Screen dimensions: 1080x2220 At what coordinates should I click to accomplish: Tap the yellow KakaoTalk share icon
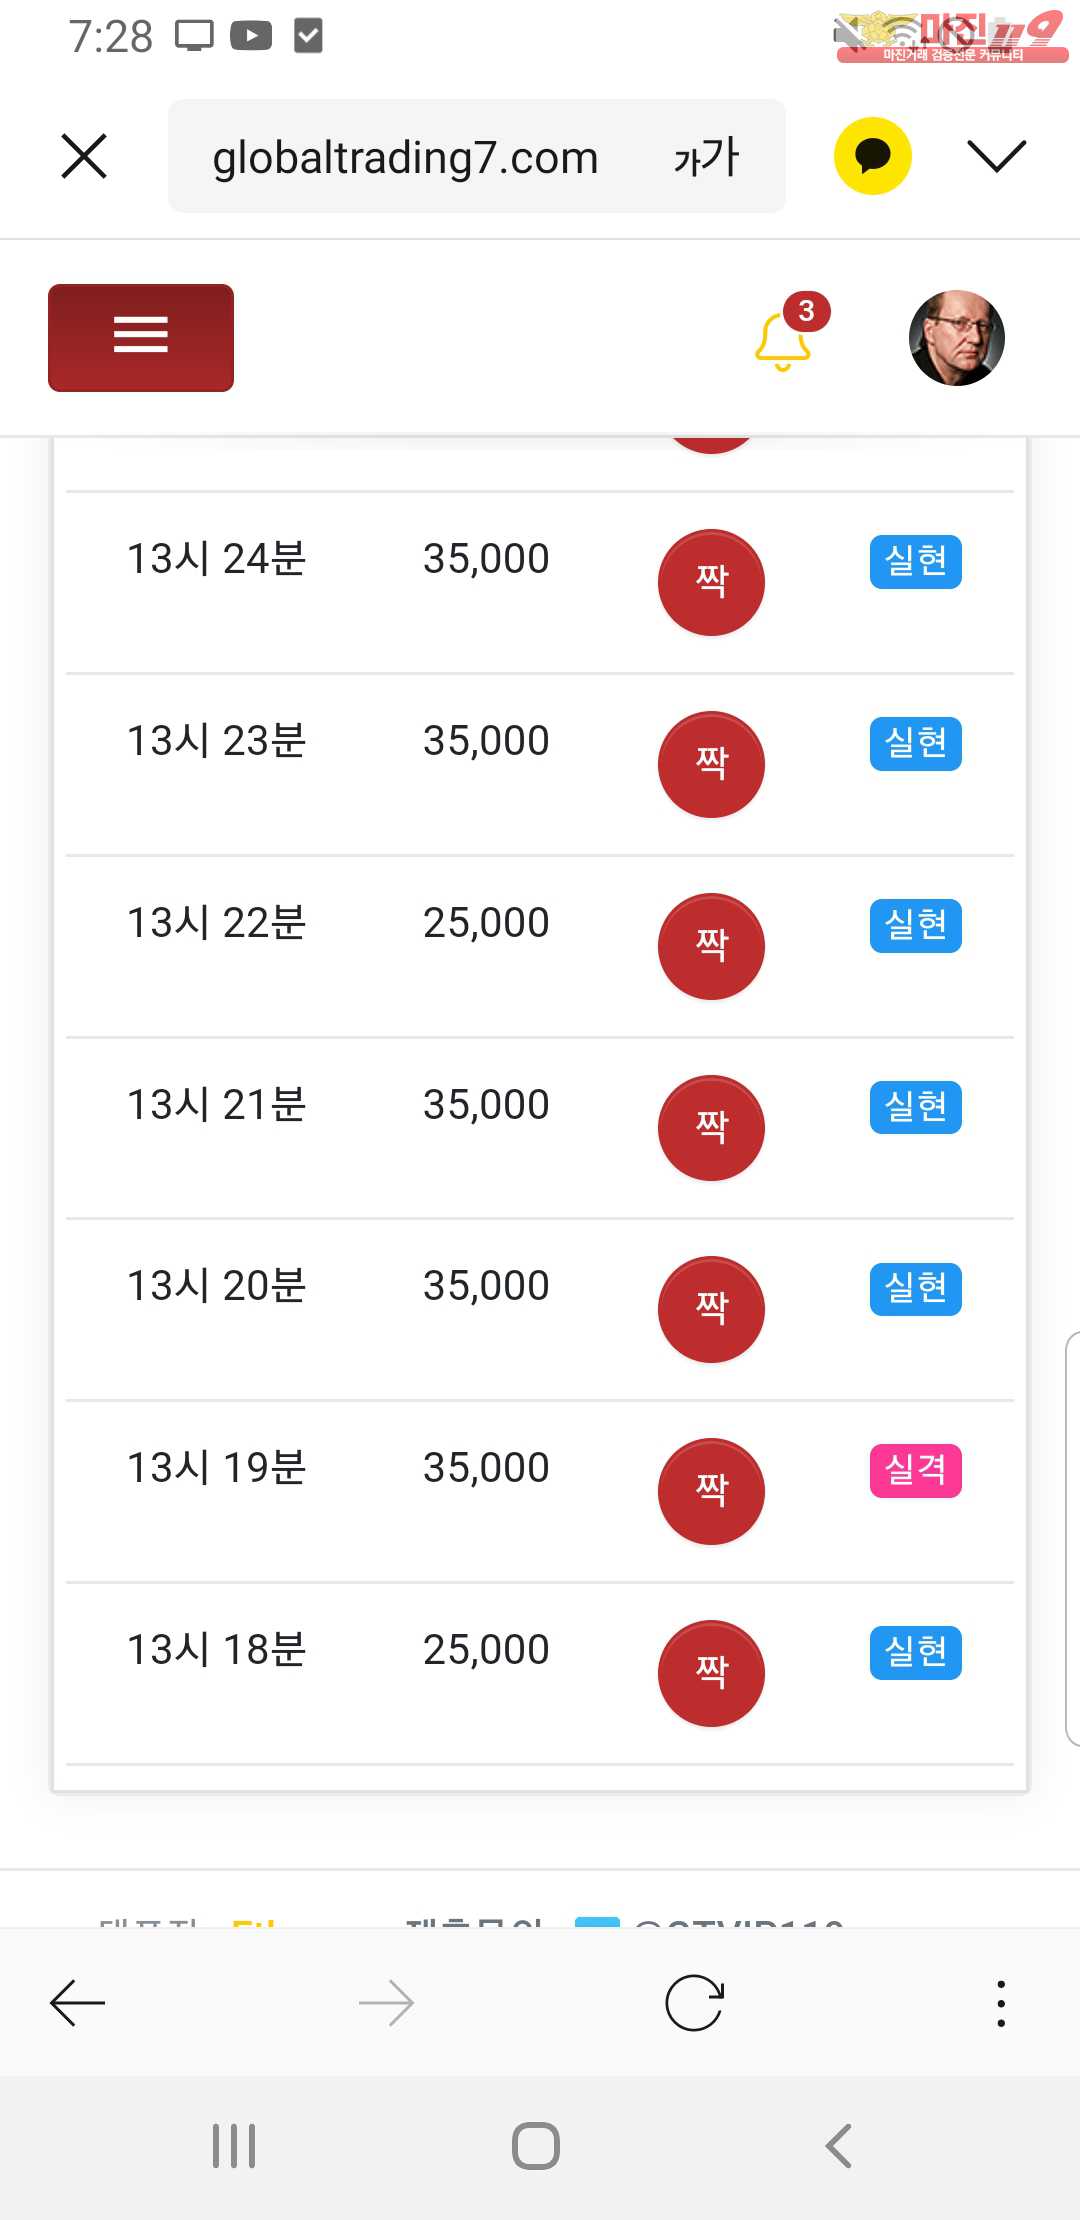tap(872, 156)
